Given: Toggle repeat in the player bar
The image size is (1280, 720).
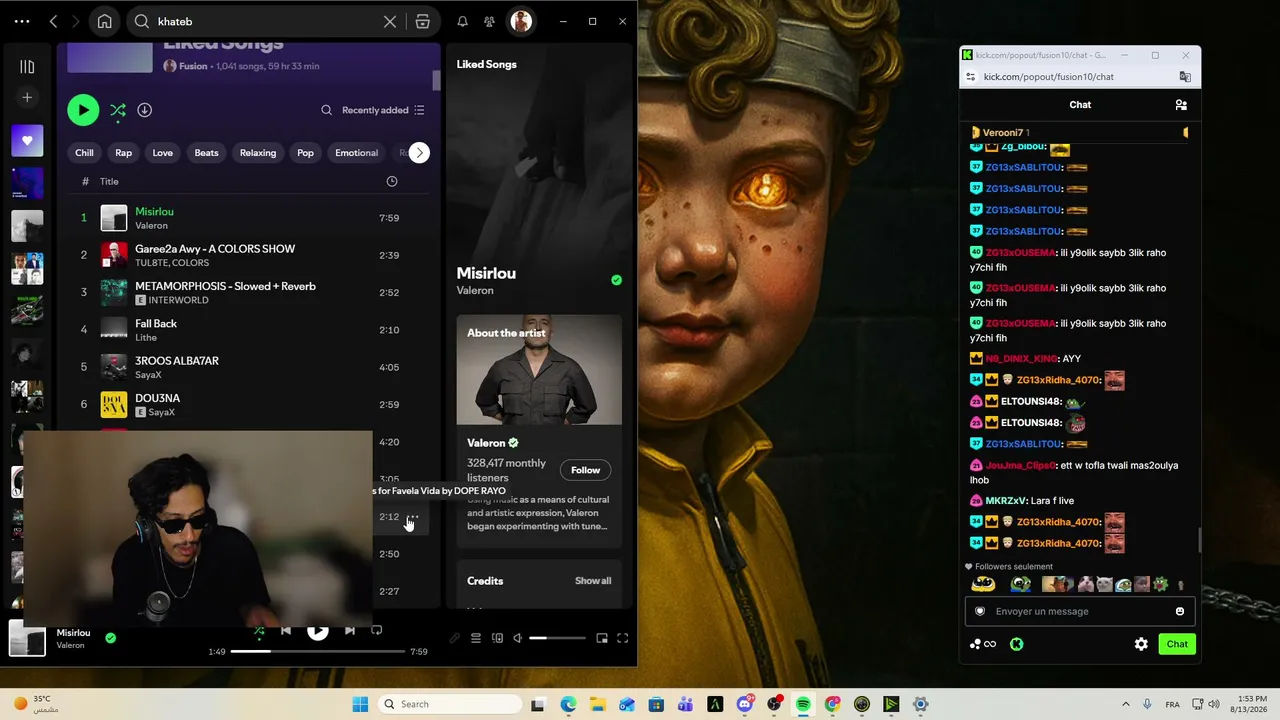Looking at the screenshot, I should click(377, 630).
